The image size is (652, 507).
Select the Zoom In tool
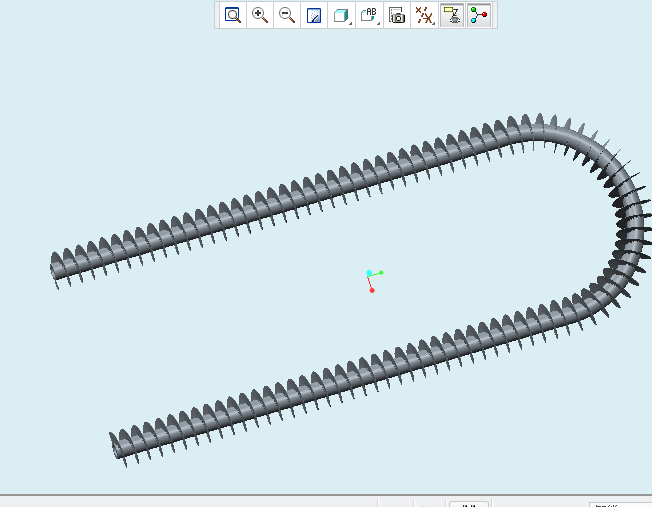pos(260,15)
